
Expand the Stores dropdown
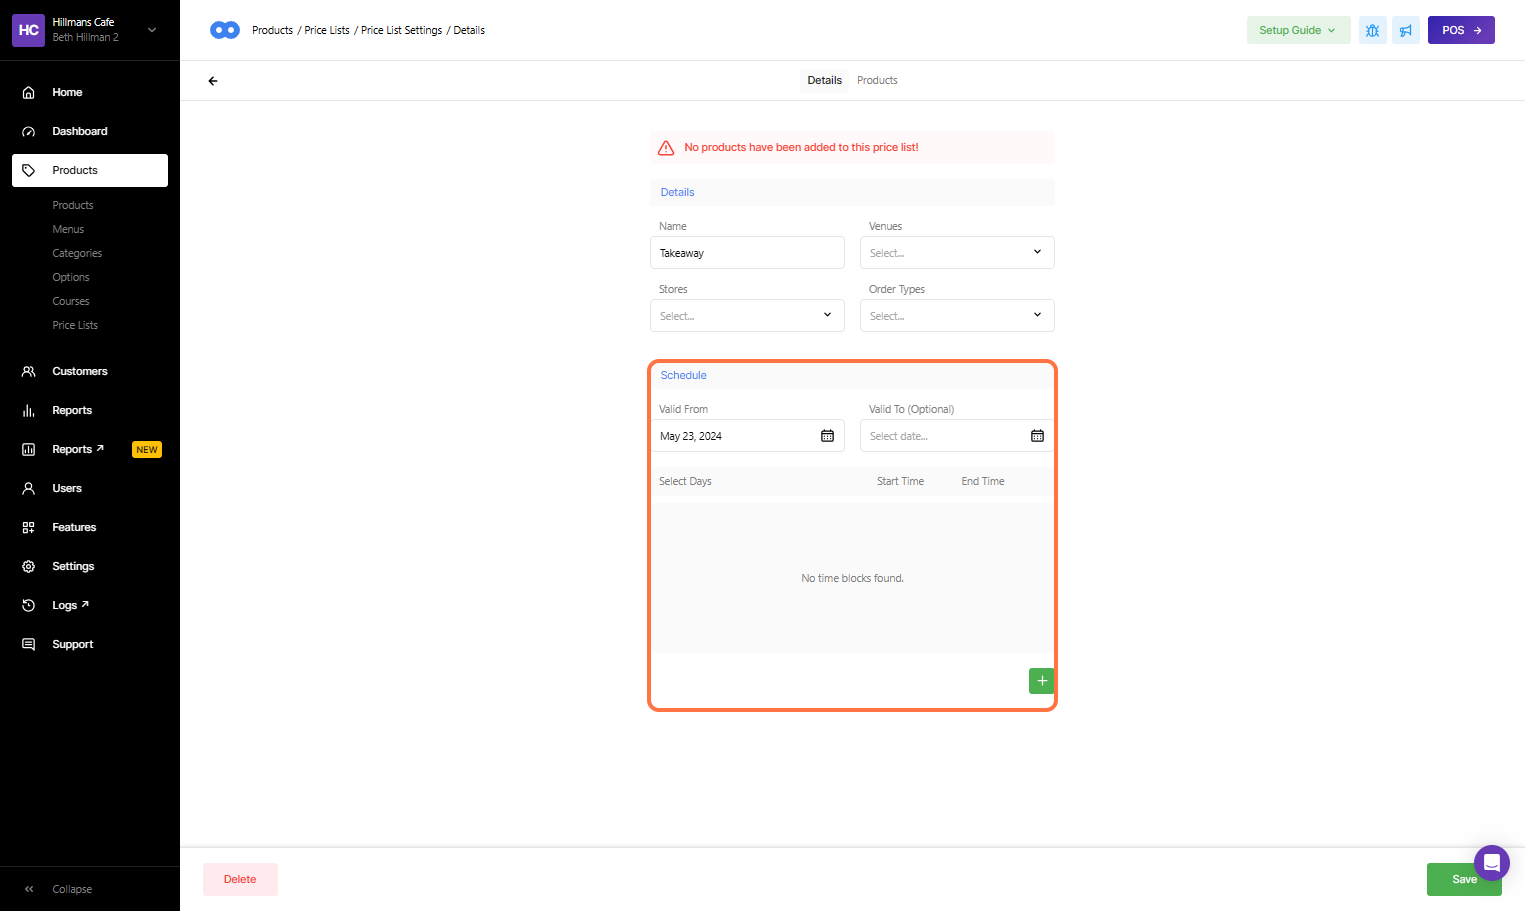coord(746,316)
